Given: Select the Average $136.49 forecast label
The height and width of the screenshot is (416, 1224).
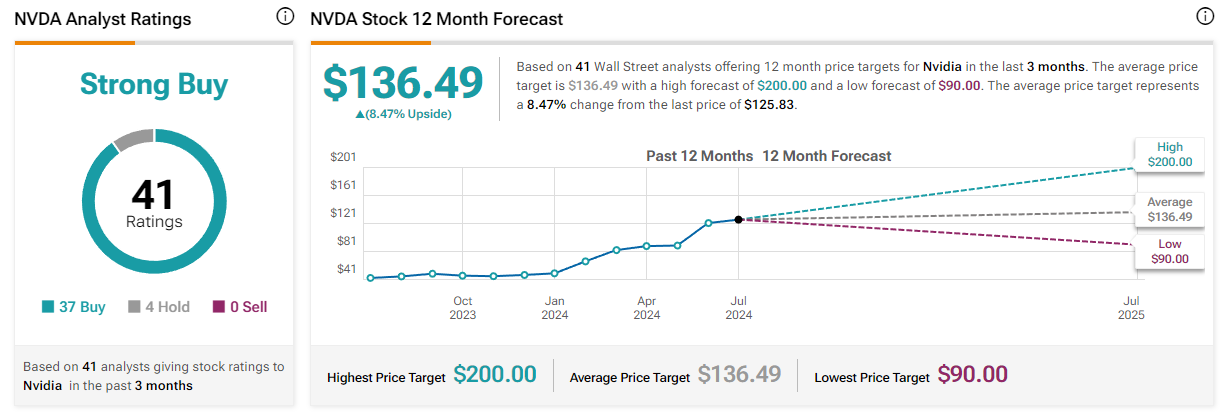Looking at the screenshot, I should point(1169,209).
